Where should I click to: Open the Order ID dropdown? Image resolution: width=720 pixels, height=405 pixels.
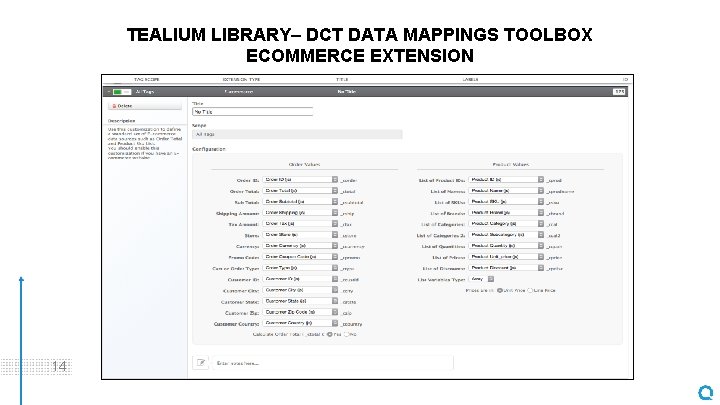click(x=300, y=180)
